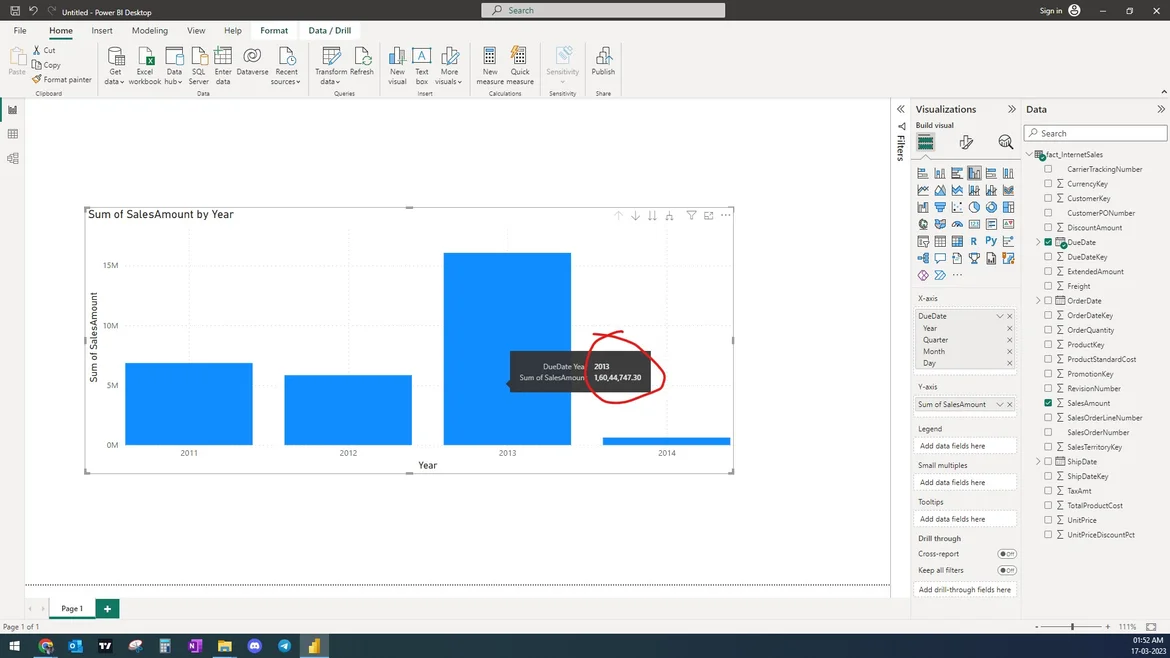Open the Modeling ribbon tab
This screenshot has height=658, width=1170.
click(150, 31)
